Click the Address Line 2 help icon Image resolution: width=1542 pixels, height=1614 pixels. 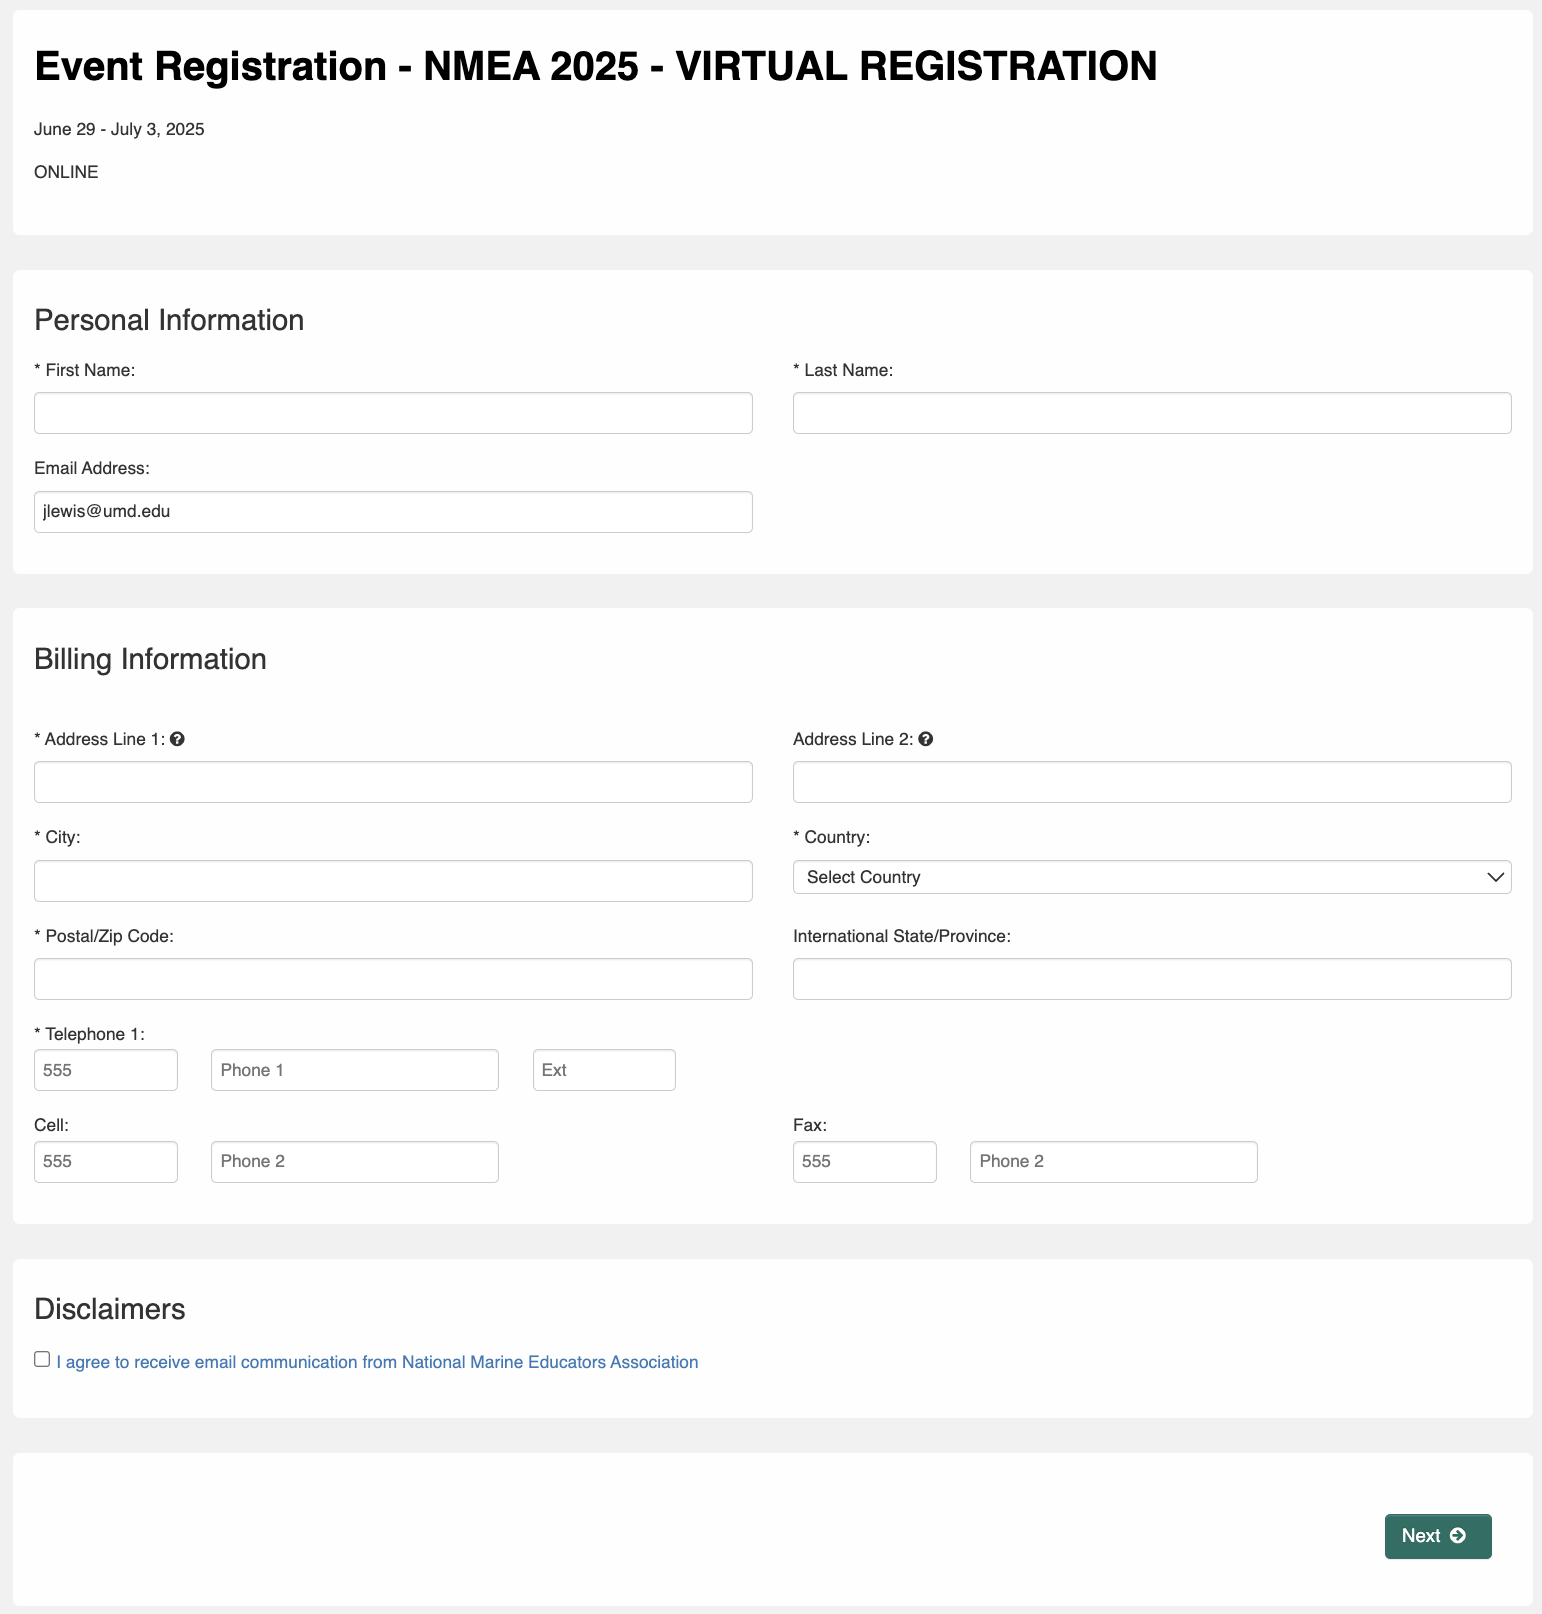point(926,739)
